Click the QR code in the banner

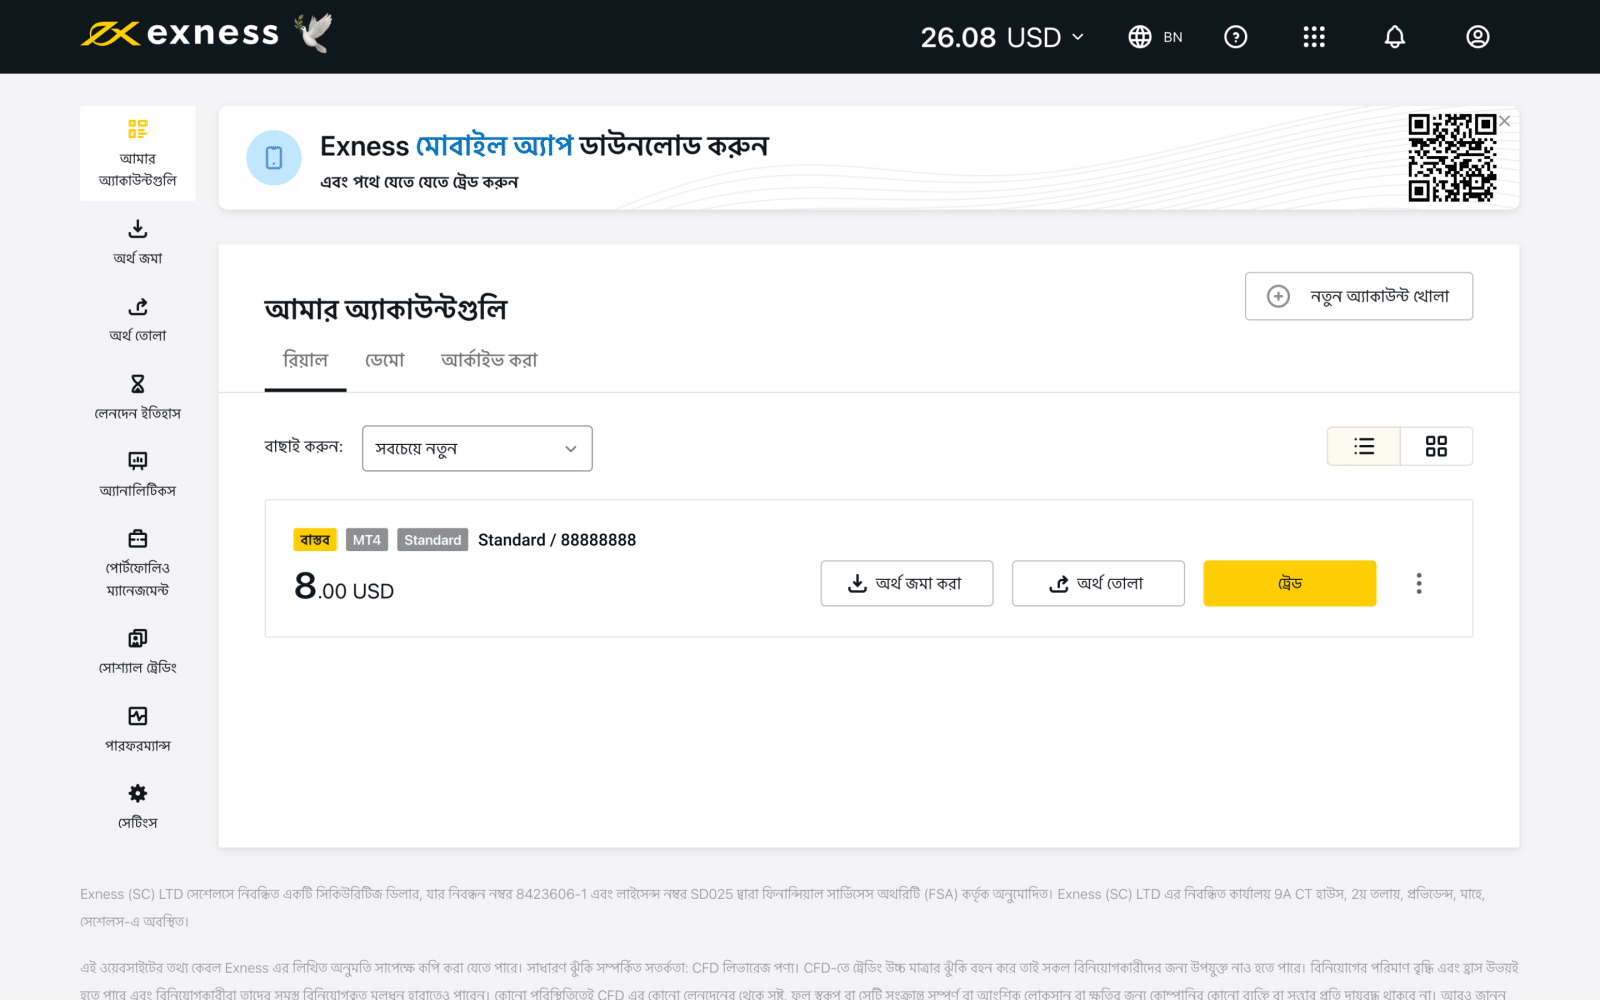[x=1452, y=158]
